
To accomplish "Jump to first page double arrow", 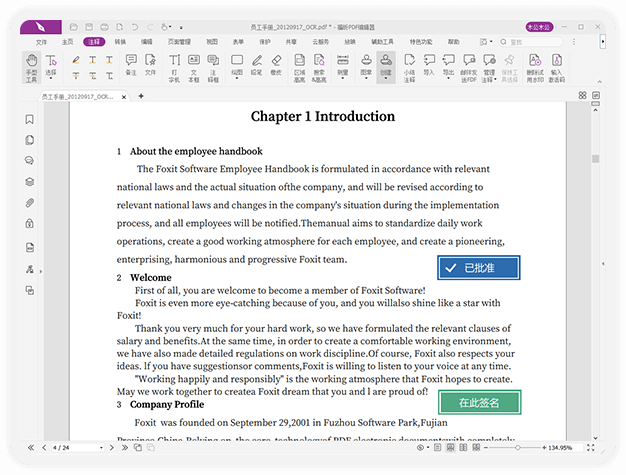I will (31, 447).
